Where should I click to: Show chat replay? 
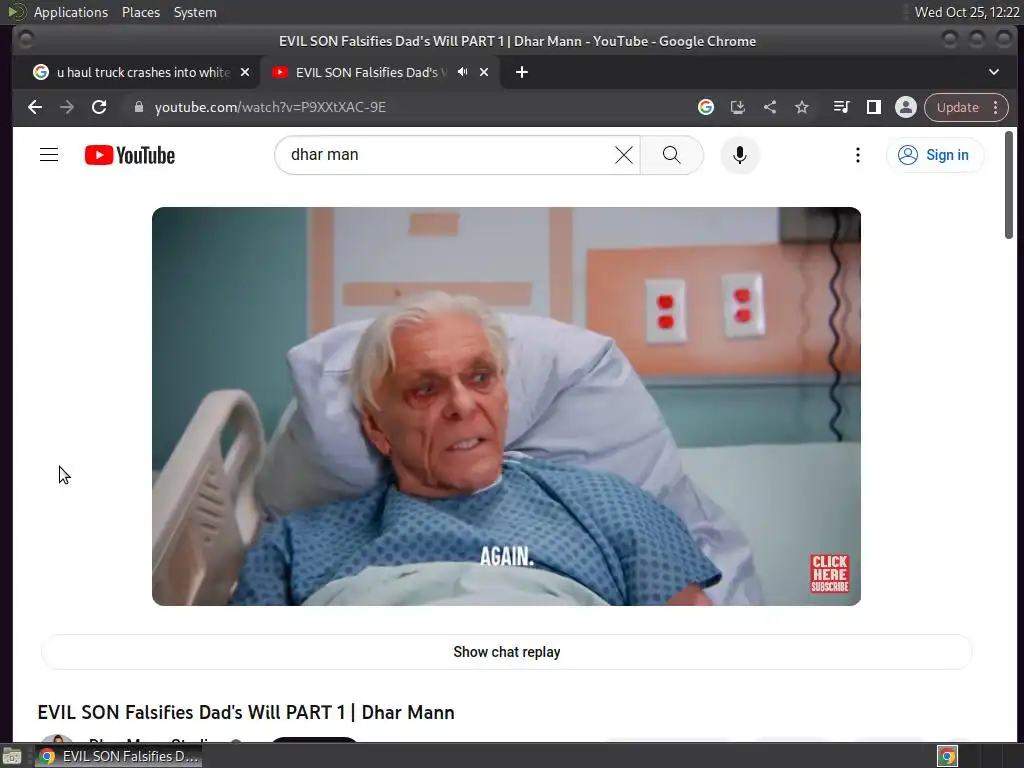(x=506, y=652)
